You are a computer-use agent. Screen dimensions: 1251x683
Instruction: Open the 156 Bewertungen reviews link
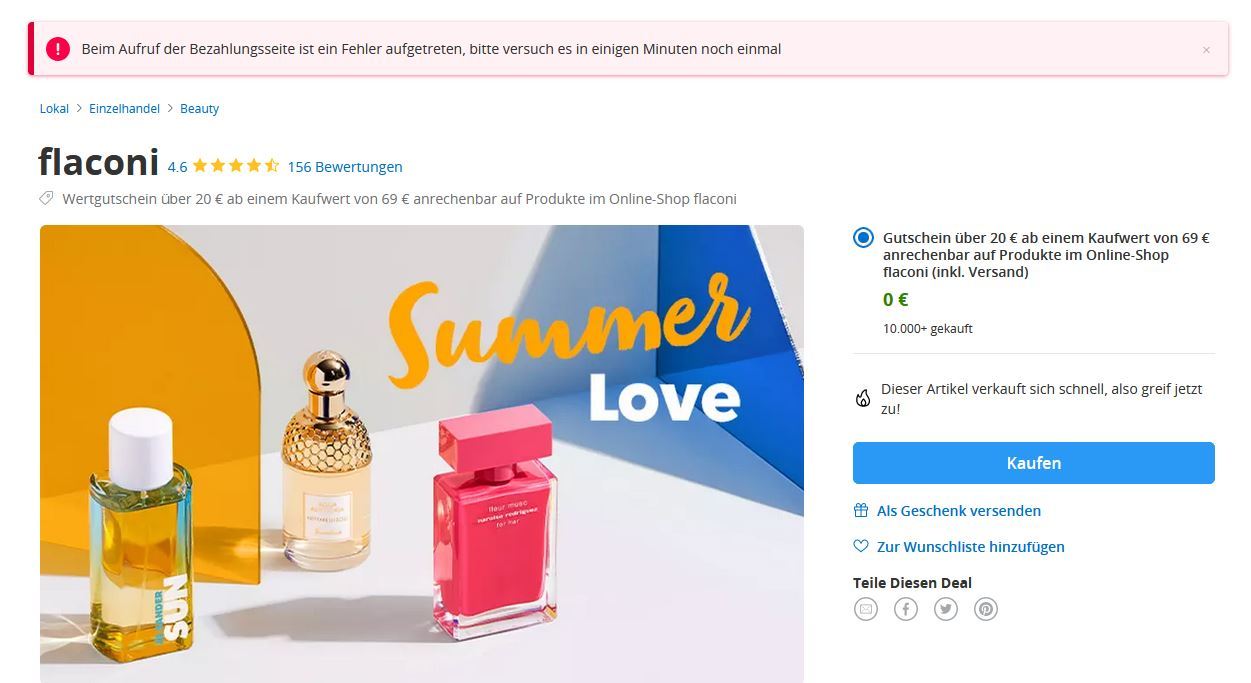point(345,167)
